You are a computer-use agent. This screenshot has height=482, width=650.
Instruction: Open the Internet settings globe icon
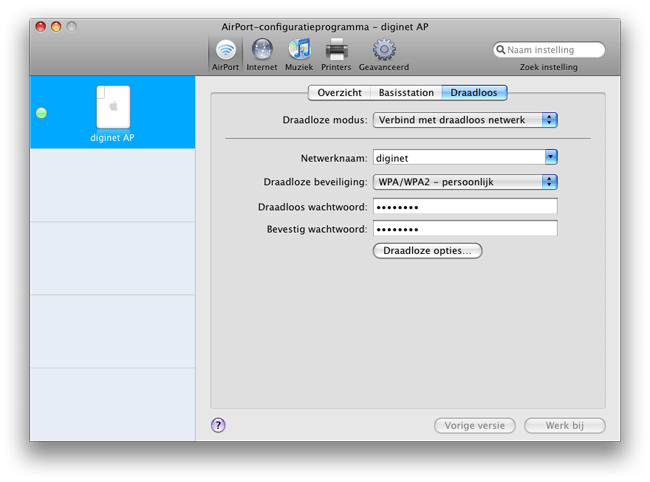(x=262, y=49)
